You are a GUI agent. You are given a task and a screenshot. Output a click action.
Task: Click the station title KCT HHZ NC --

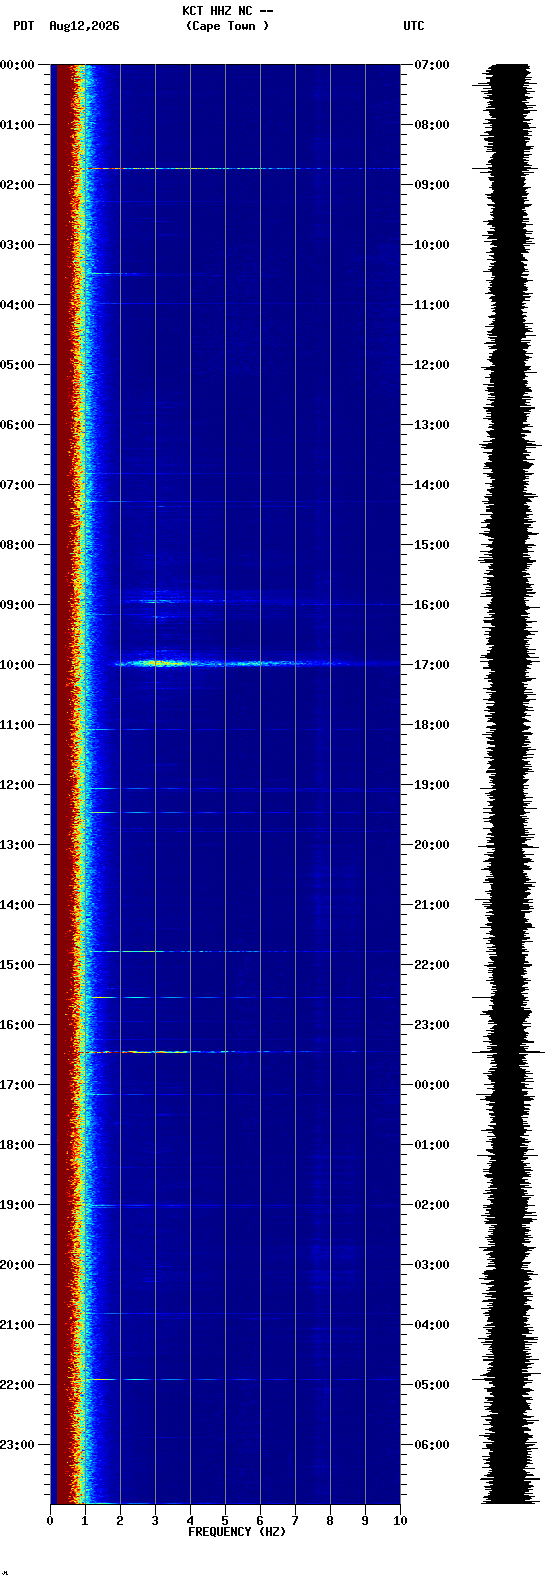[227, 11]
